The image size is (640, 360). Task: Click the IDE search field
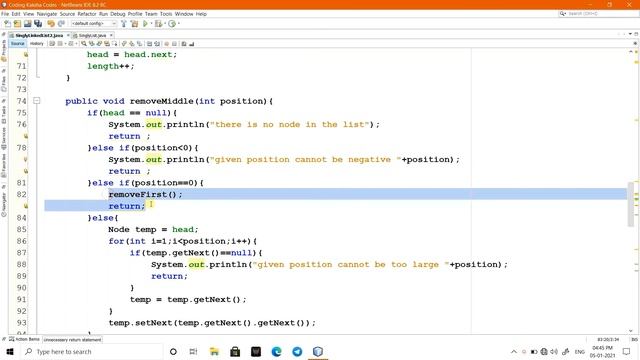pyautogui.click(x=599, y=14)
